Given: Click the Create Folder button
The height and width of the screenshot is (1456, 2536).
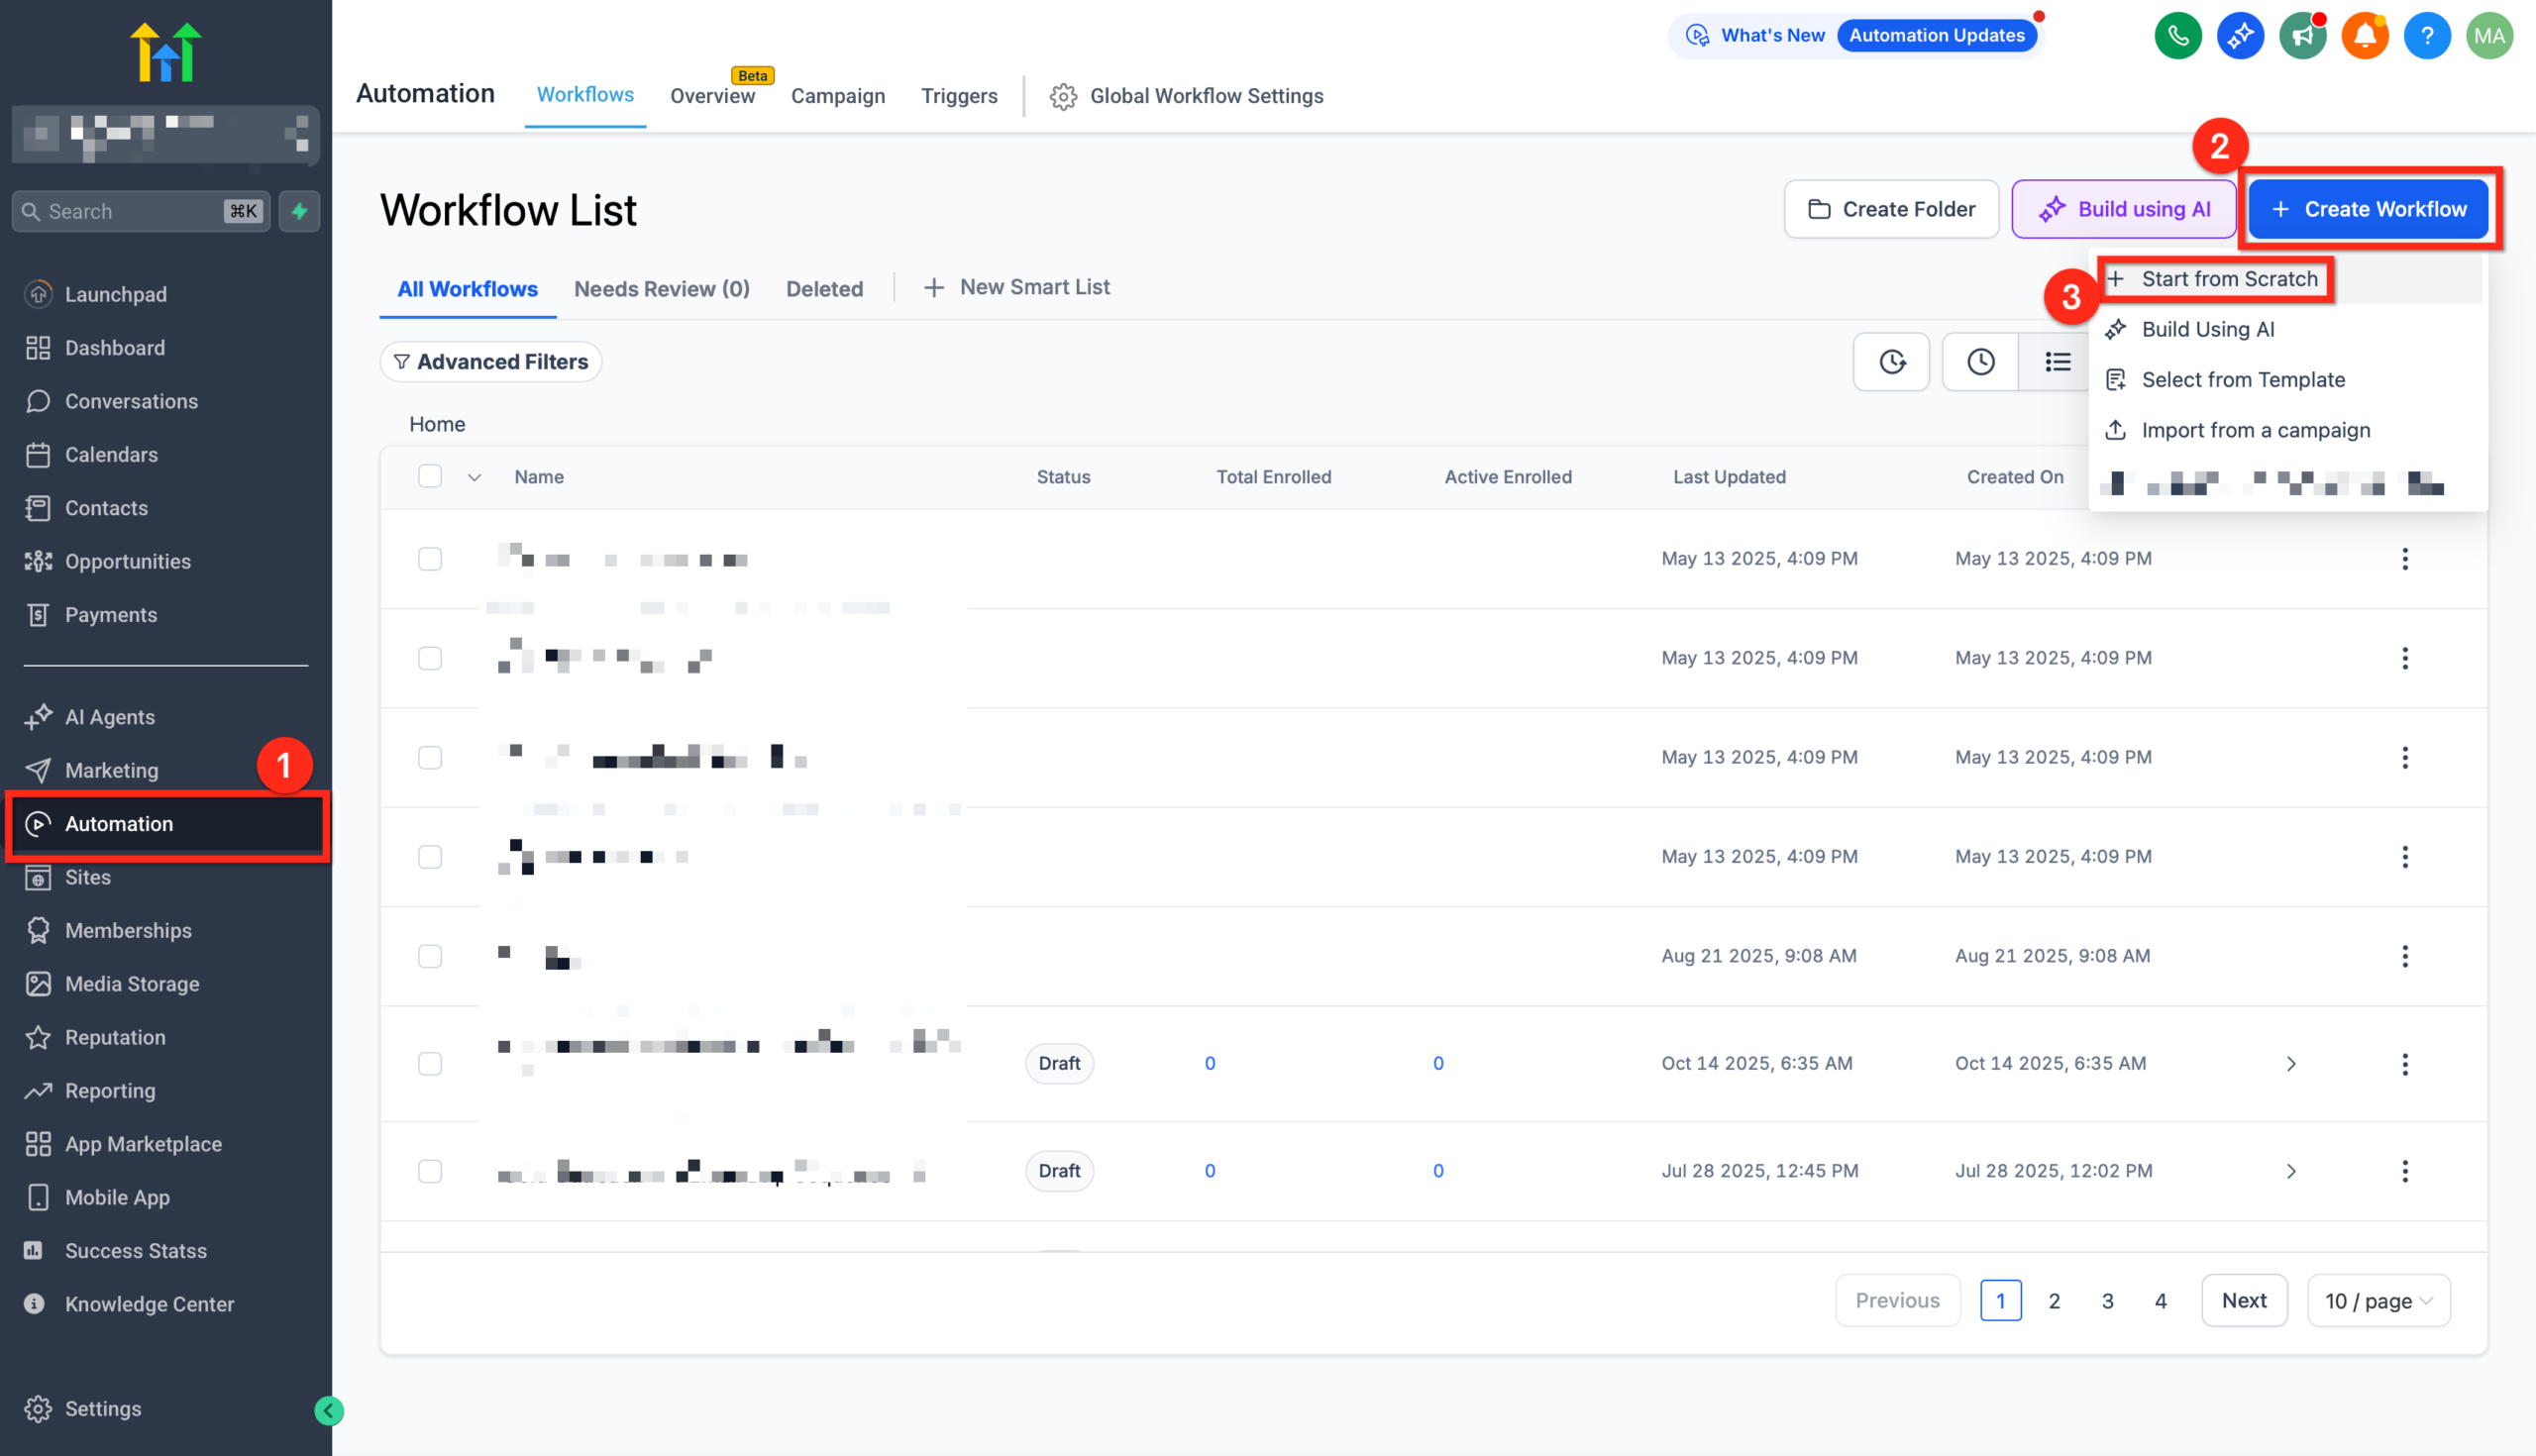Looking at the screenshot, I should click(1891, 209).
